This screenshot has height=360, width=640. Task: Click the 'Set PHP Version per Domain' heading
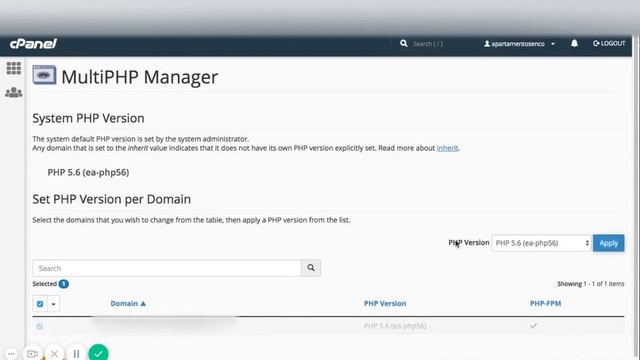pyautogui.click(x=111, y=199)
